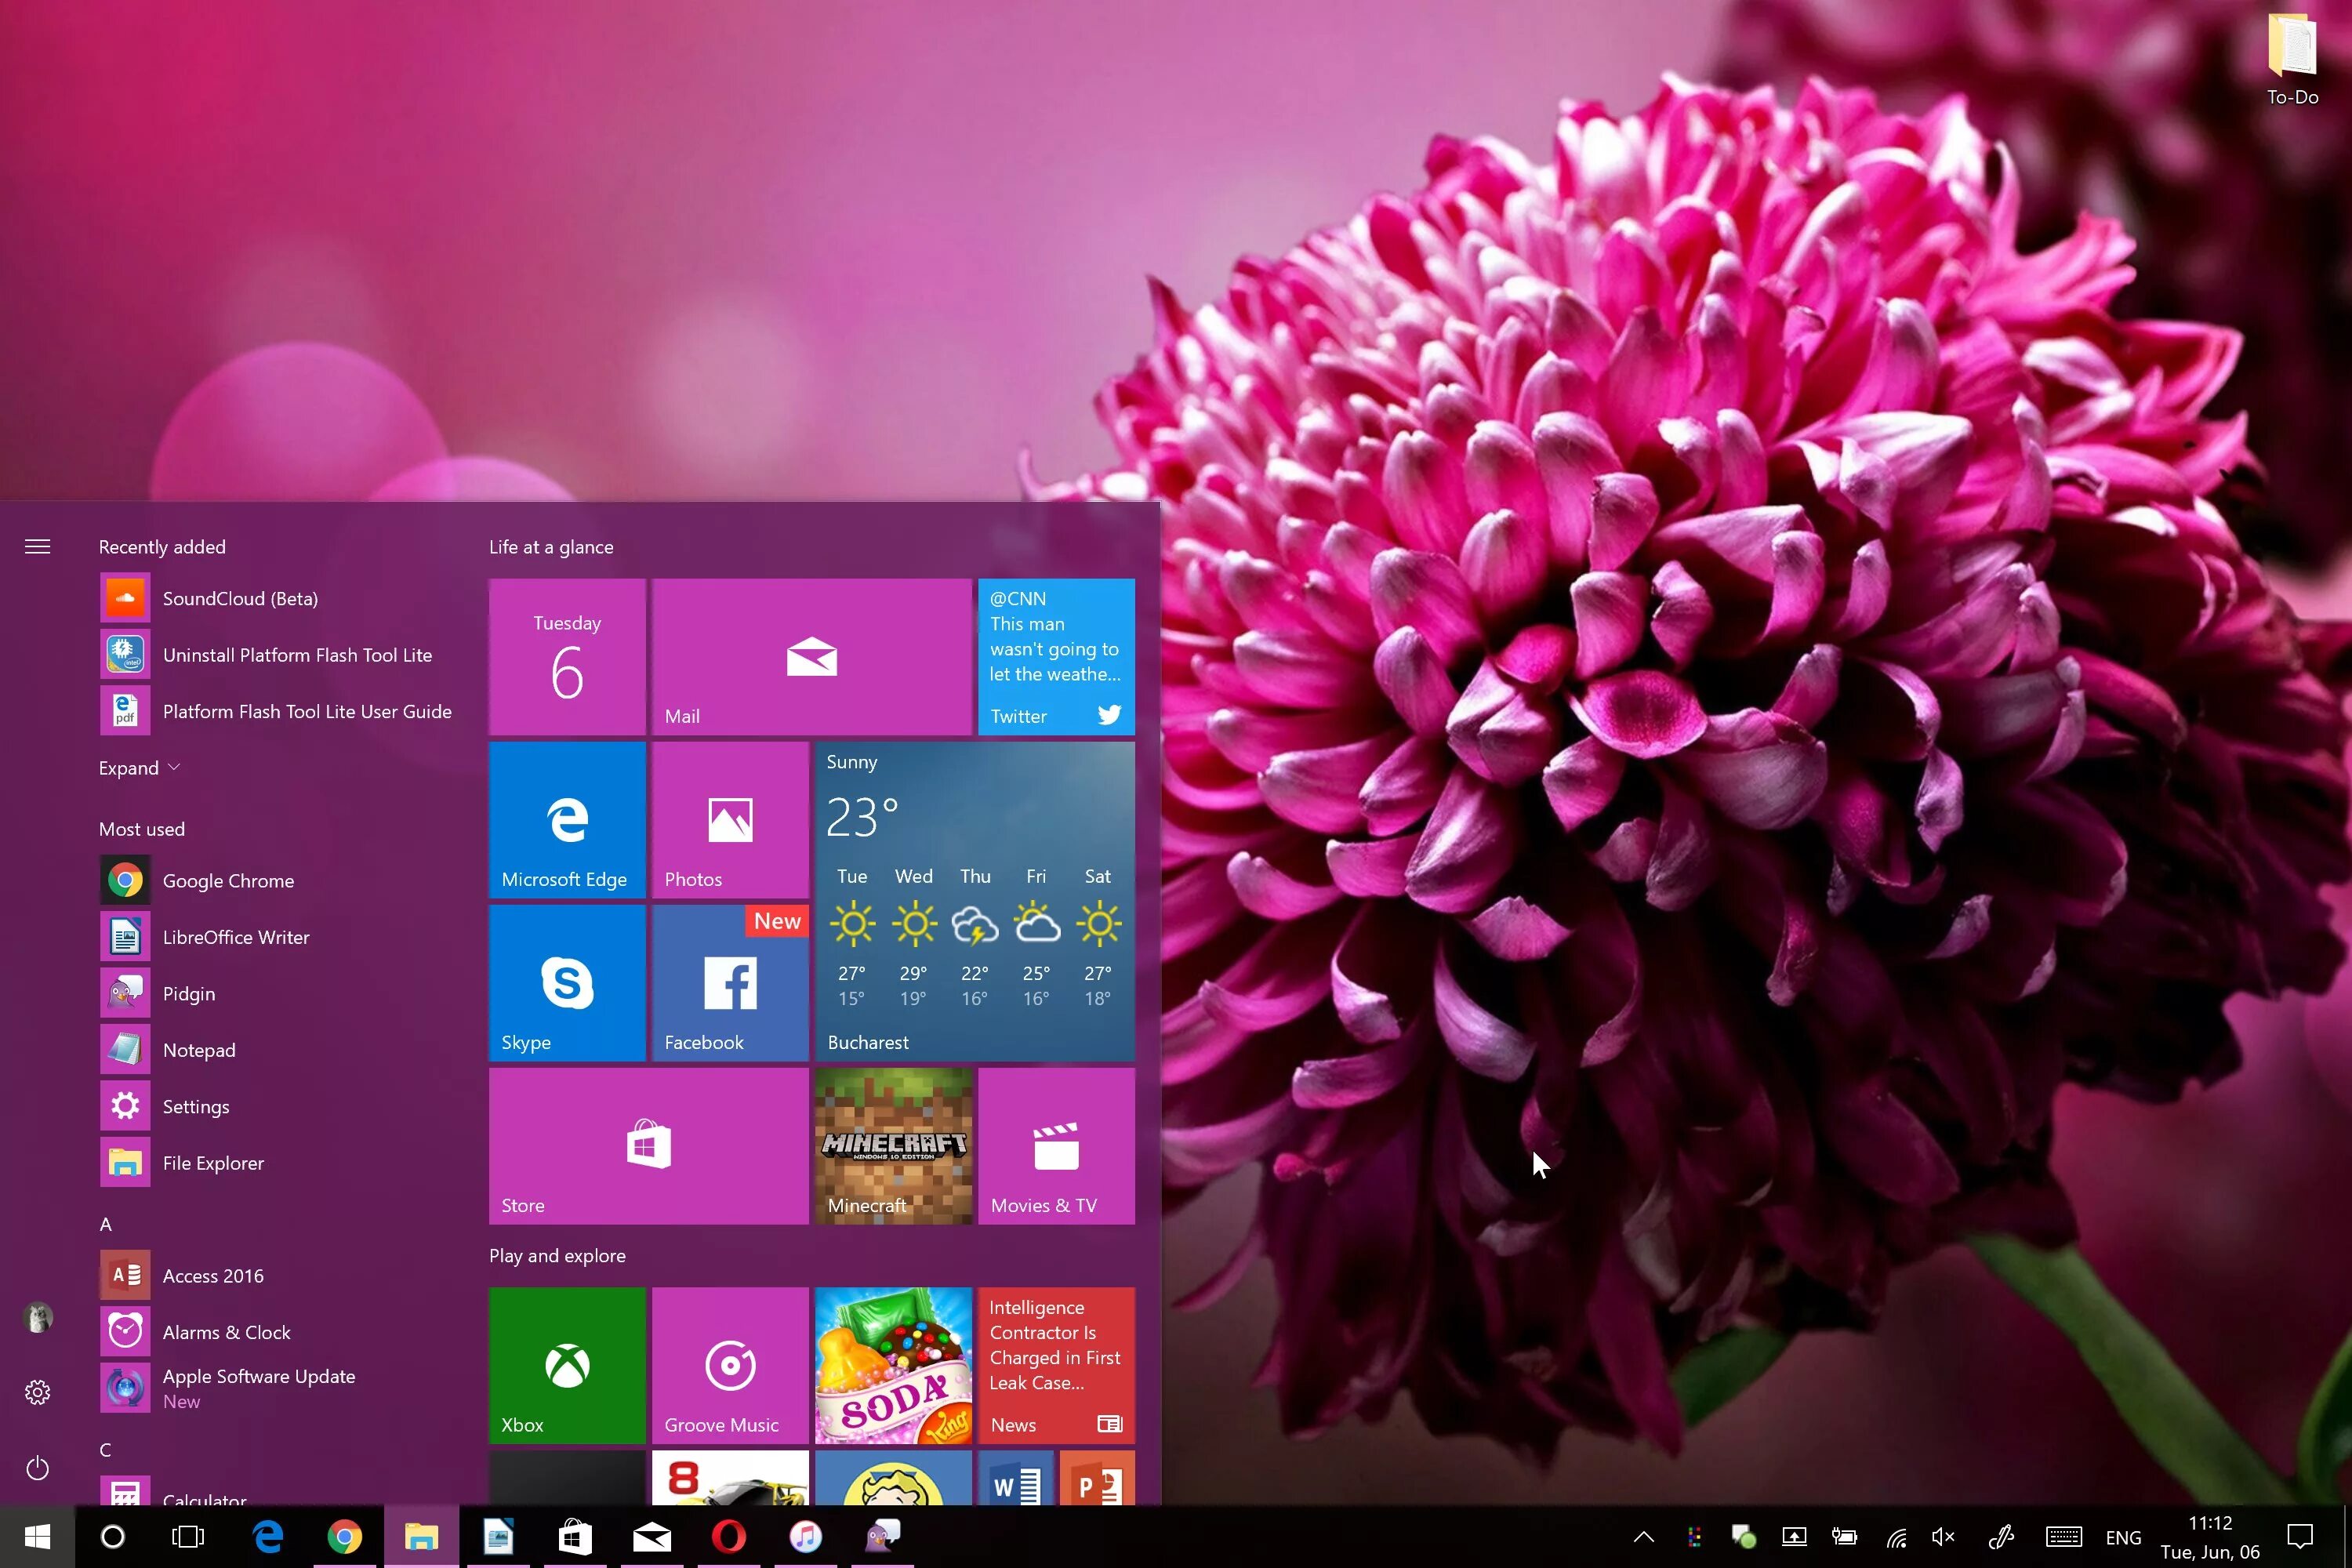Image resolution: width=2352 pixels, height=1568 pixels.
Task: Start the Minecraft tile
Action: (x=893, y=1145)
